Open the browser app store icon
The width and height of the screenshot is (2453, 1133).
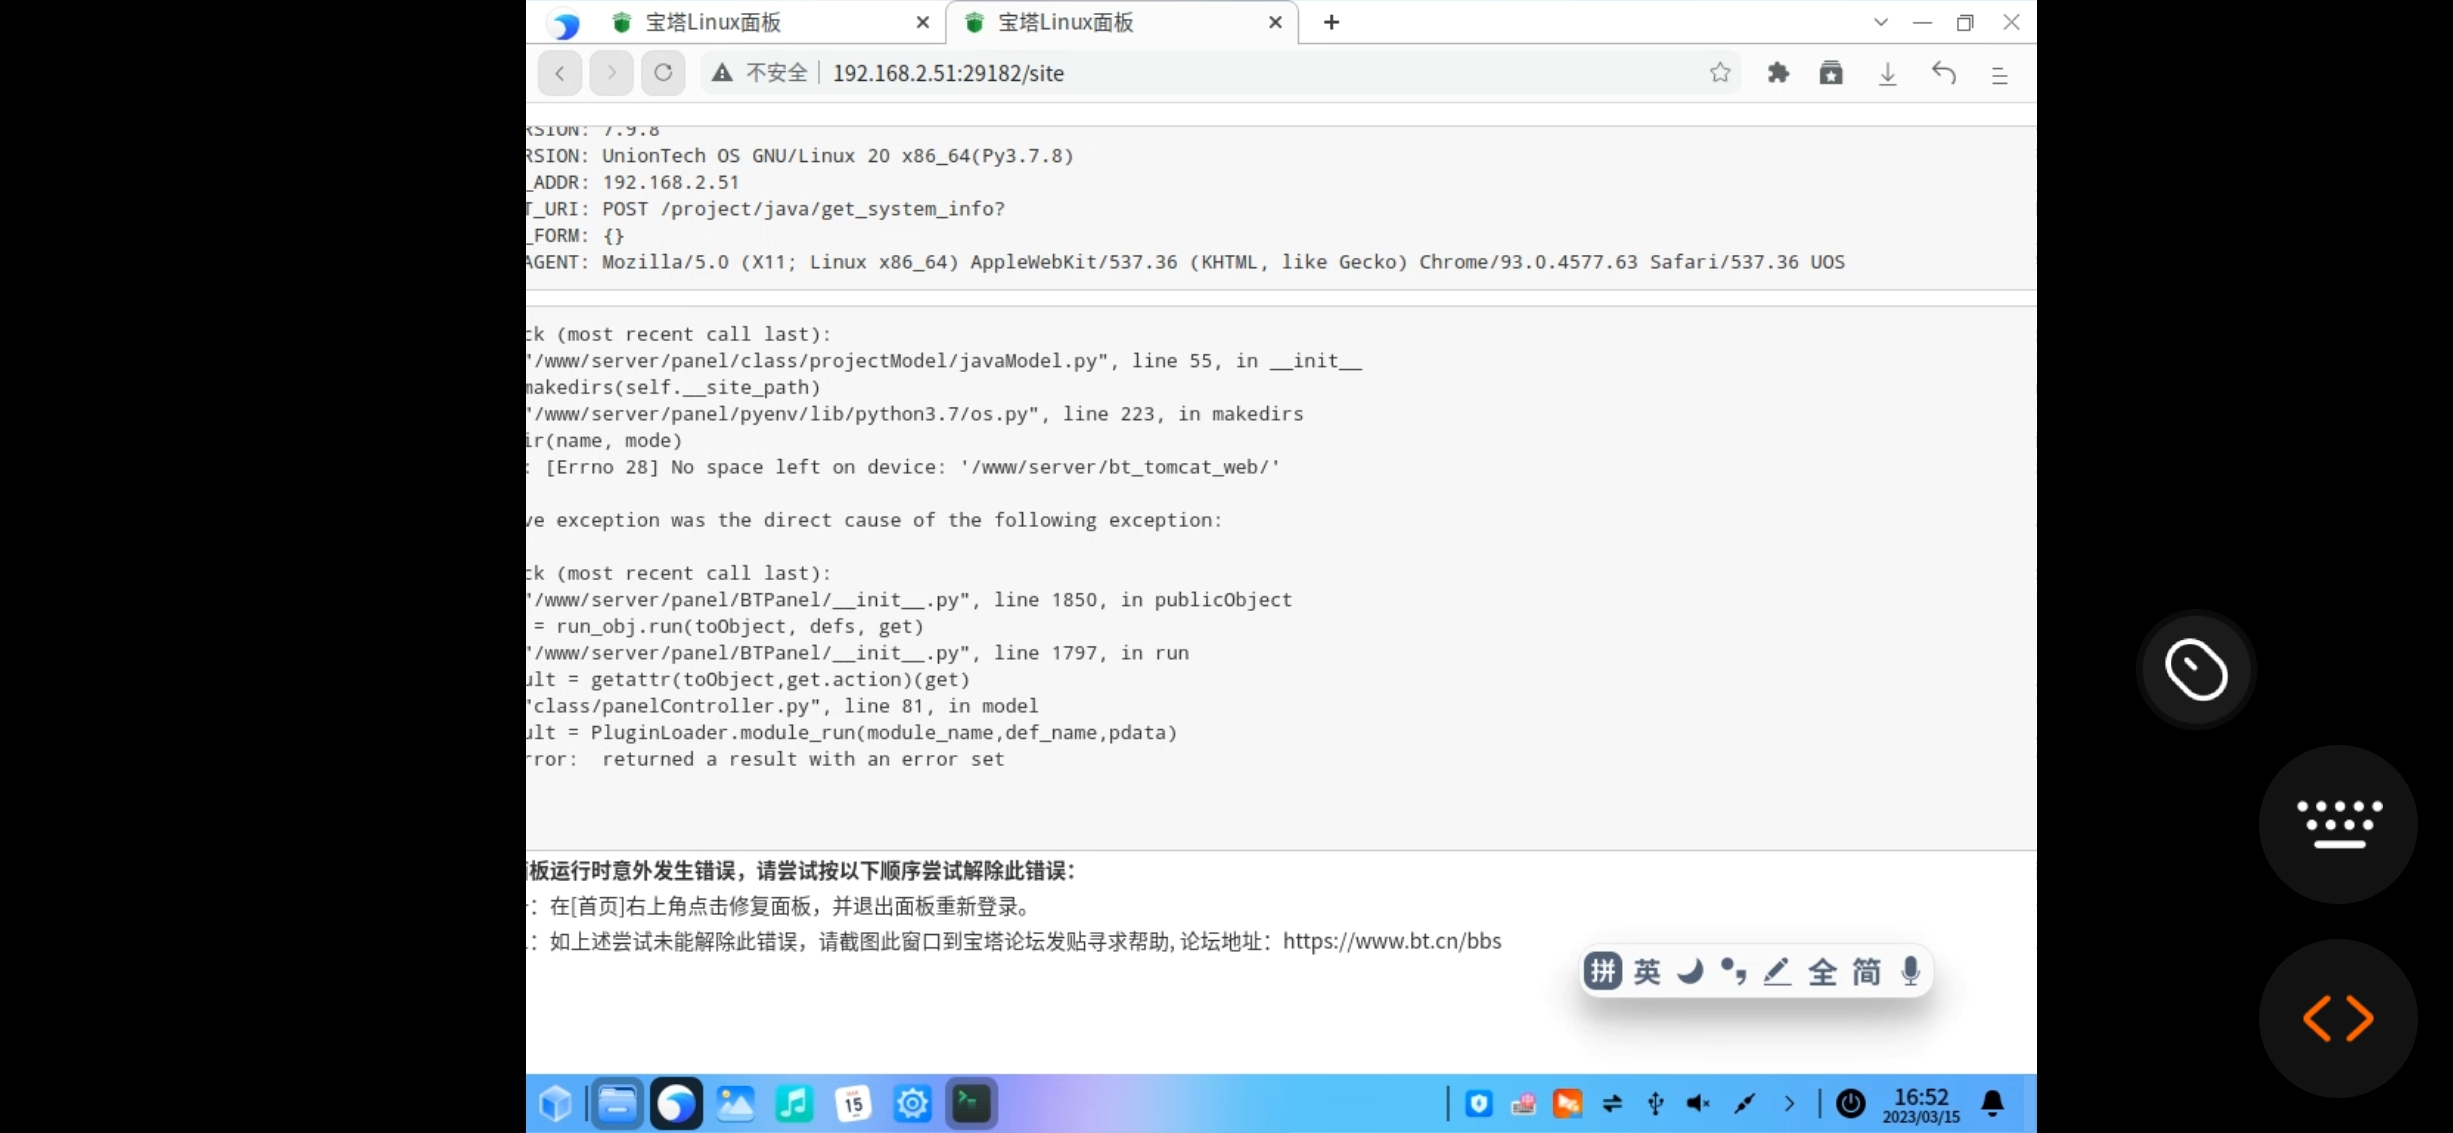1830,73
